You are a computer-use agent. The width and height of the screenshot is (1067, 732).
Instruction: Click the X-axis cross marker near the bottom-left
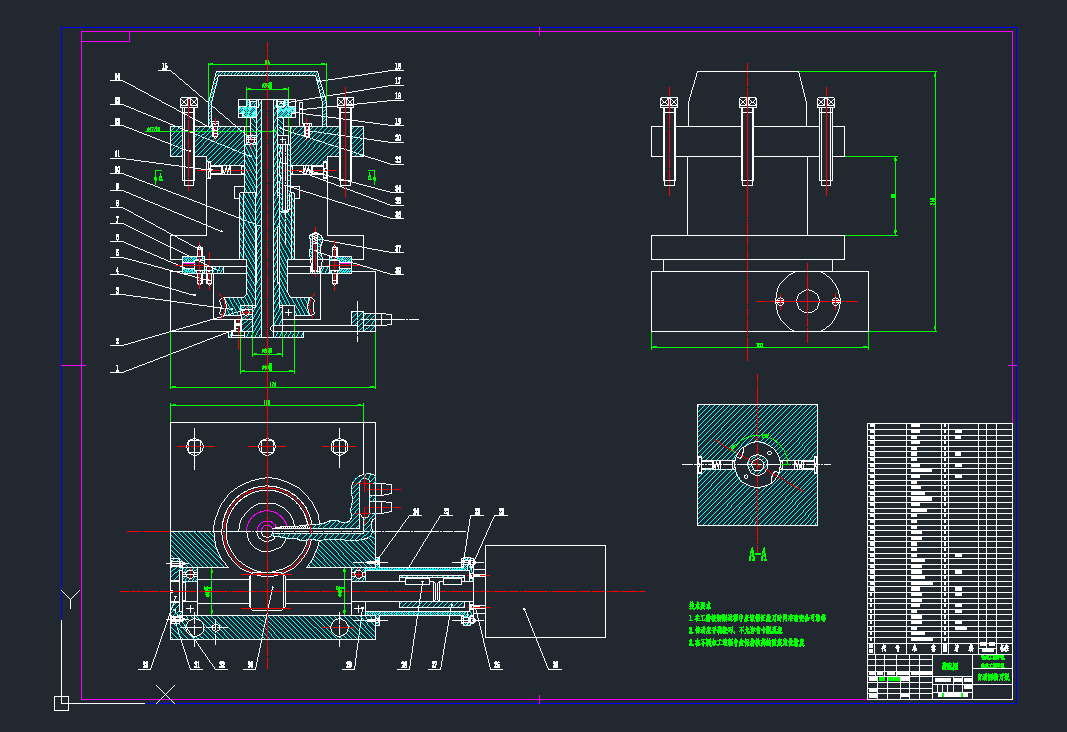pyautogui.click(x=165, y=692)
